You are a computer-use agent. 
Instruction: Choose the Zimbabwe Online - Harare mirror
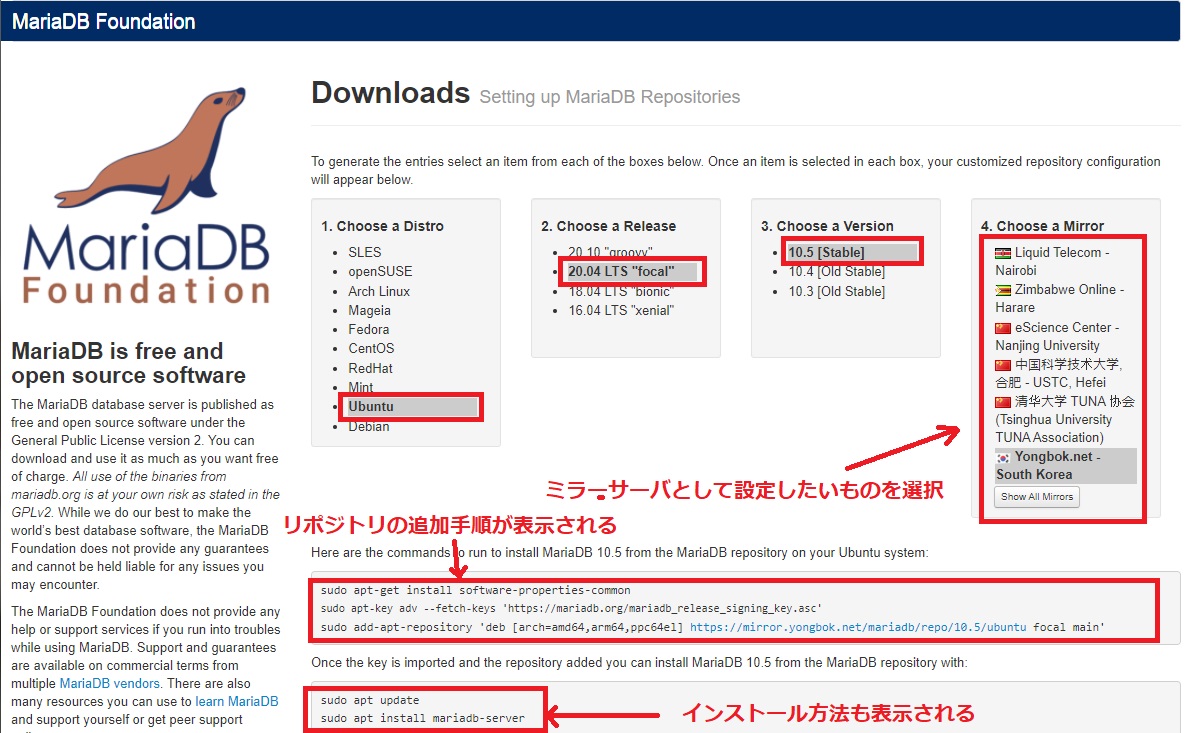[x=1060, y=298]
